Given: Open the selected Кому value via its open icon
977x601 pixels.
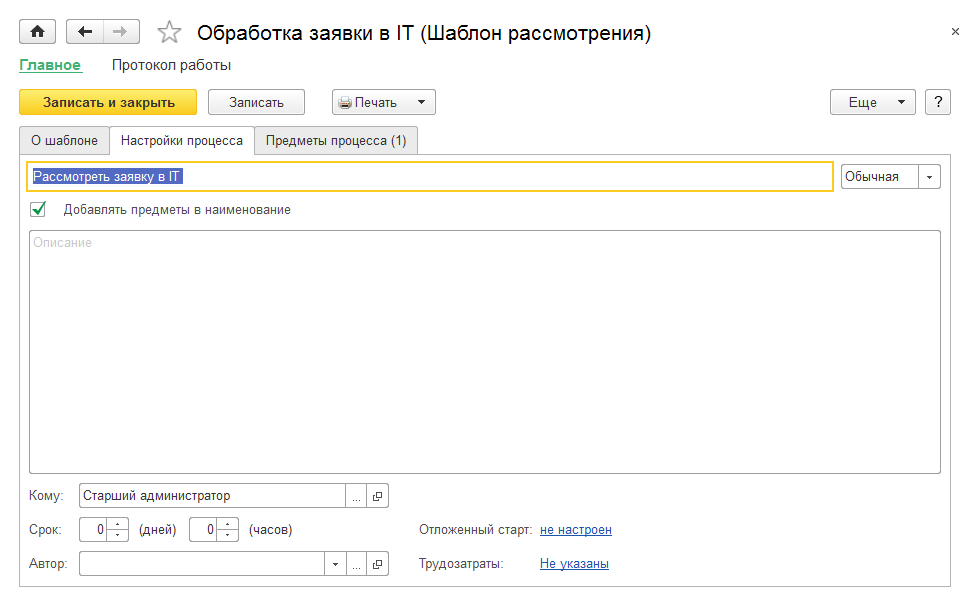Looking at the screenshot, I should click(x=377, y=496).
